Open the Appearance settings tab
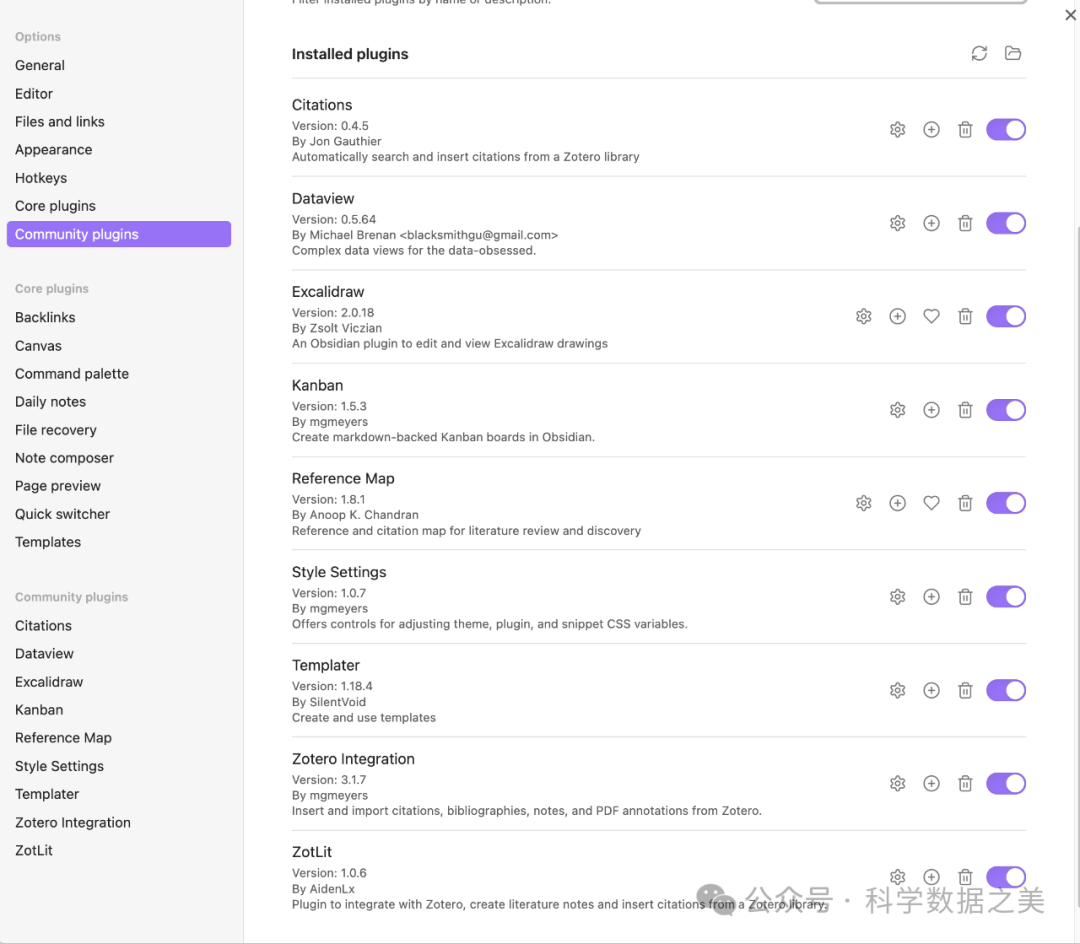Screen dimensions: 1080x944 click(x=54, y=150)
